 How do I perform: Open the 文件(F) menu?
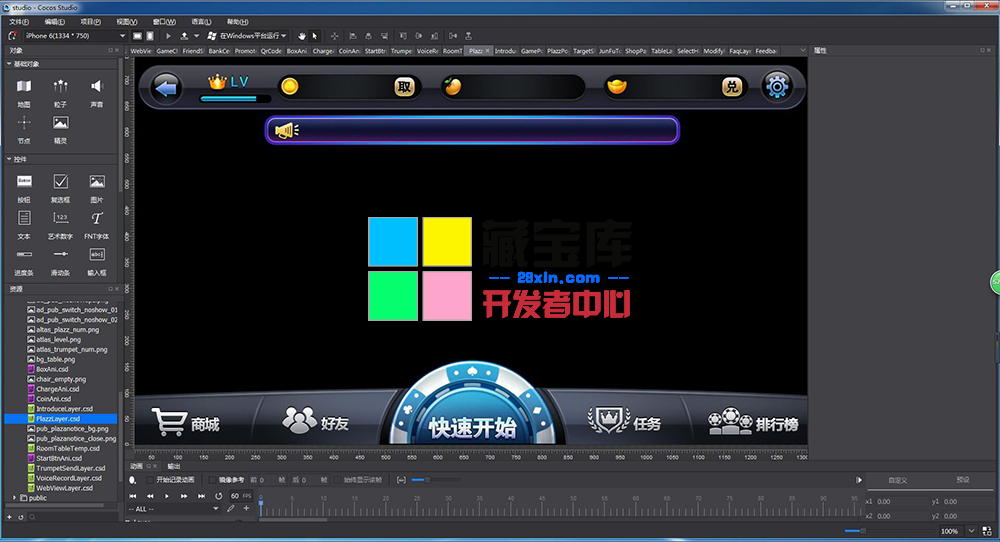pos(18,22)
